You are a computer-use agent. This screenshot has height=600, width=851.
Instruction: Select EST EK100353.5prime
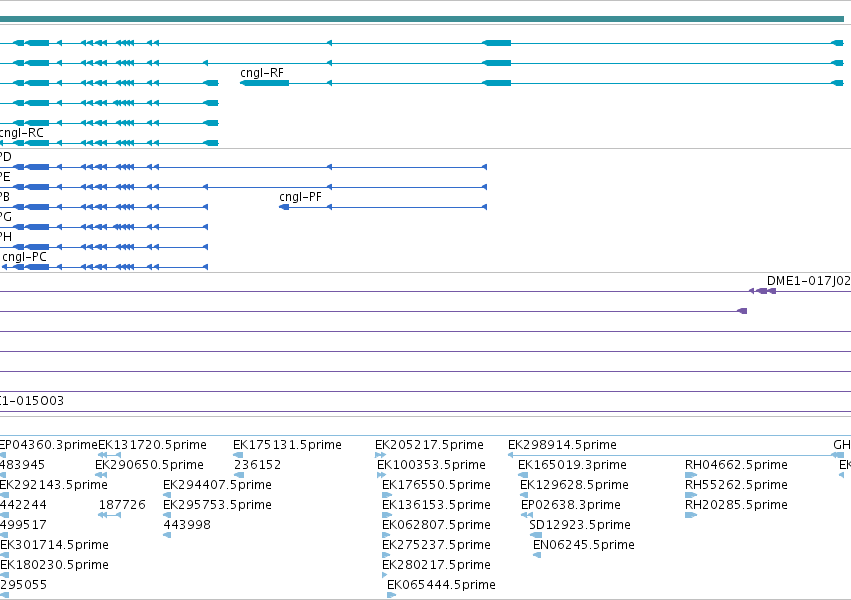click(x=431, y=465)
